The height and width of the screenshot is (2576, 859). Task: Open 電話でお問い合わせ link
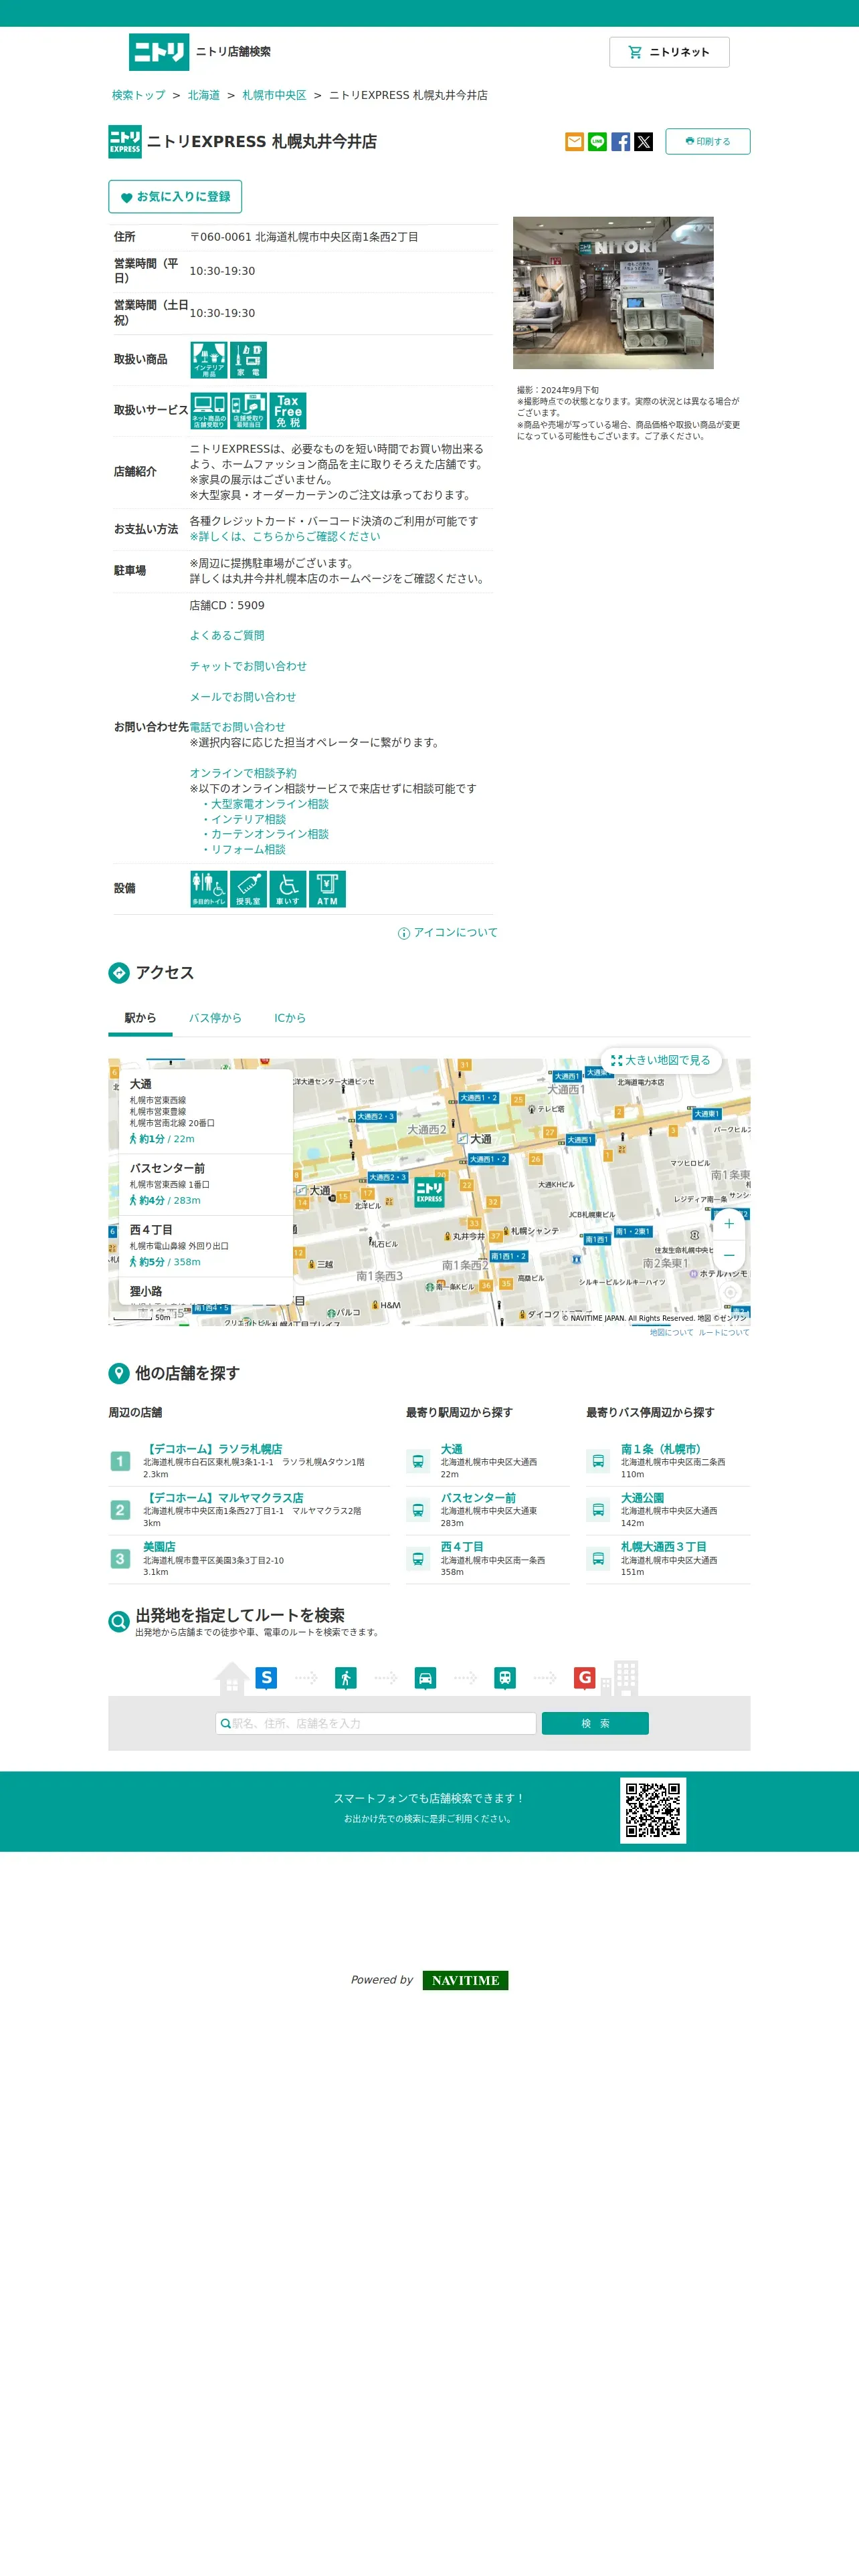pyautogui.click(x=238, y=727)
